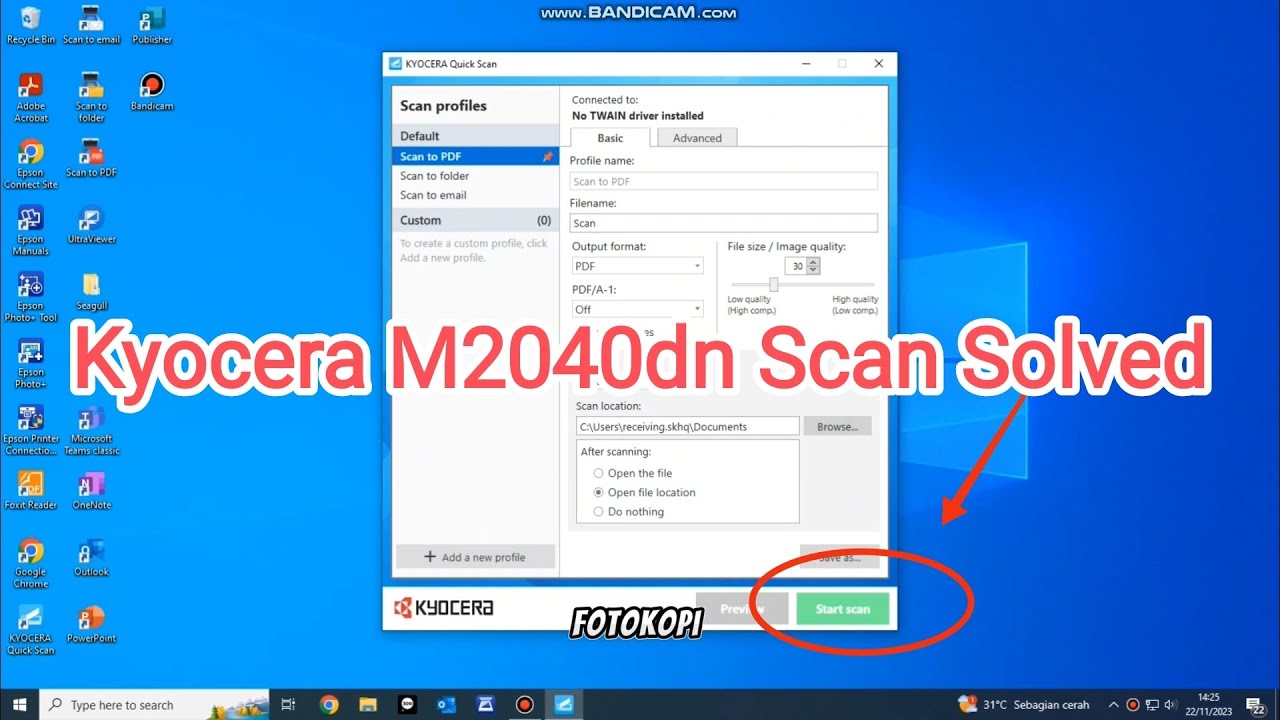The width and height of the screenshot is (1280, 720).
Task: Launch Bandicam desktop icon
Action: click(152, 92)
